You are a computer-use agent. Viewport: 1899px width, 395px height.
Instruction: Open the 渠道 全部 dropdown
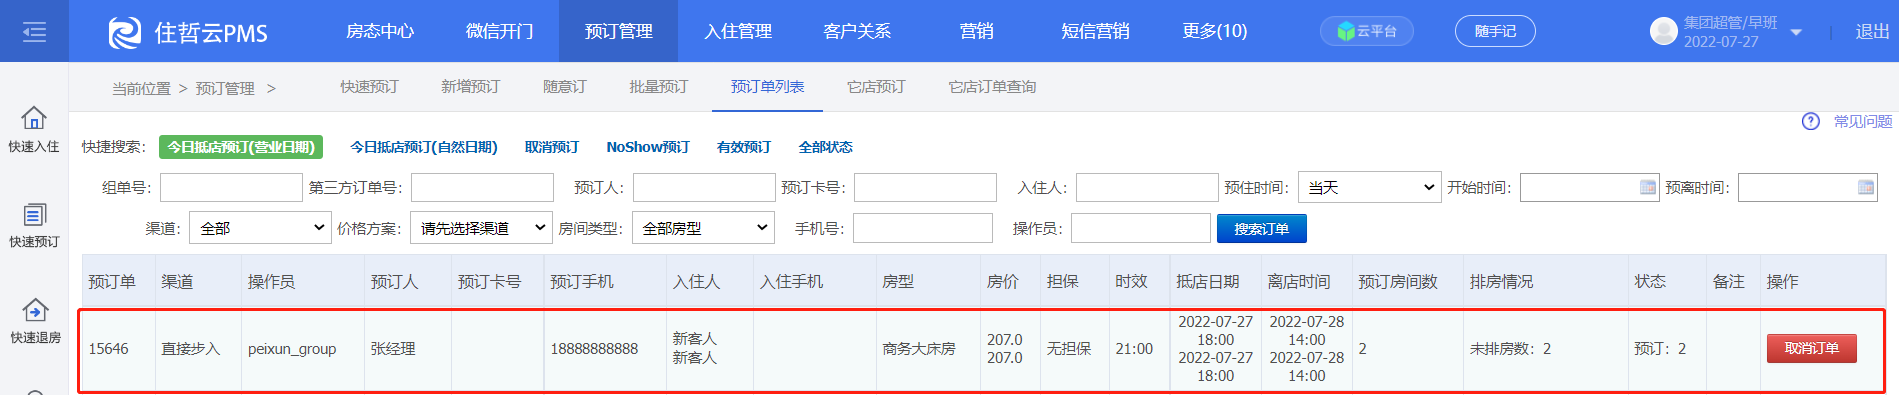[x=259, y=228]
